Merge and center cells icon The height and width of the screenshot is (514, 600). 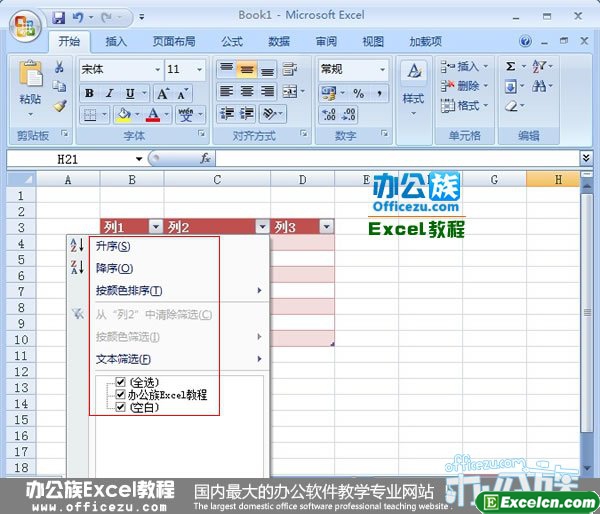point(290,91)
